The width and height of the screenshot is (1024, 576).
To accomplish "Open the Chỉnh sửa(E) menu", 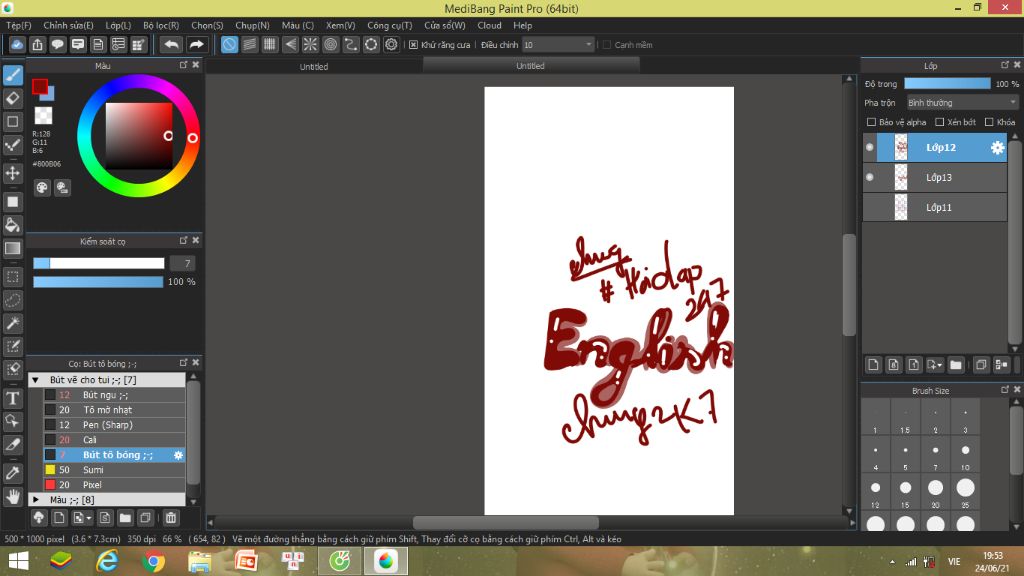I will [x=69, y=25].
